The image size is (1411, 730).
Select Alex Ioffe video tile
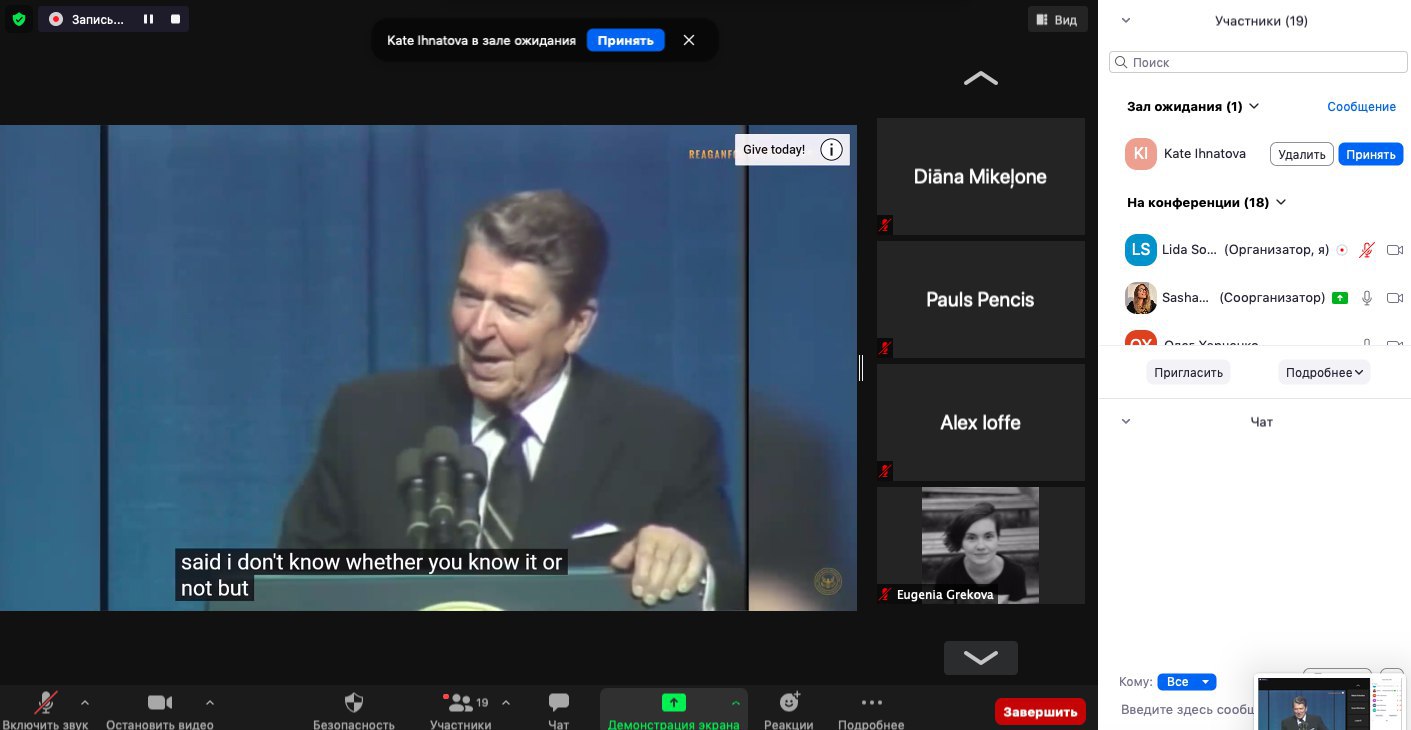pos(981,423)
